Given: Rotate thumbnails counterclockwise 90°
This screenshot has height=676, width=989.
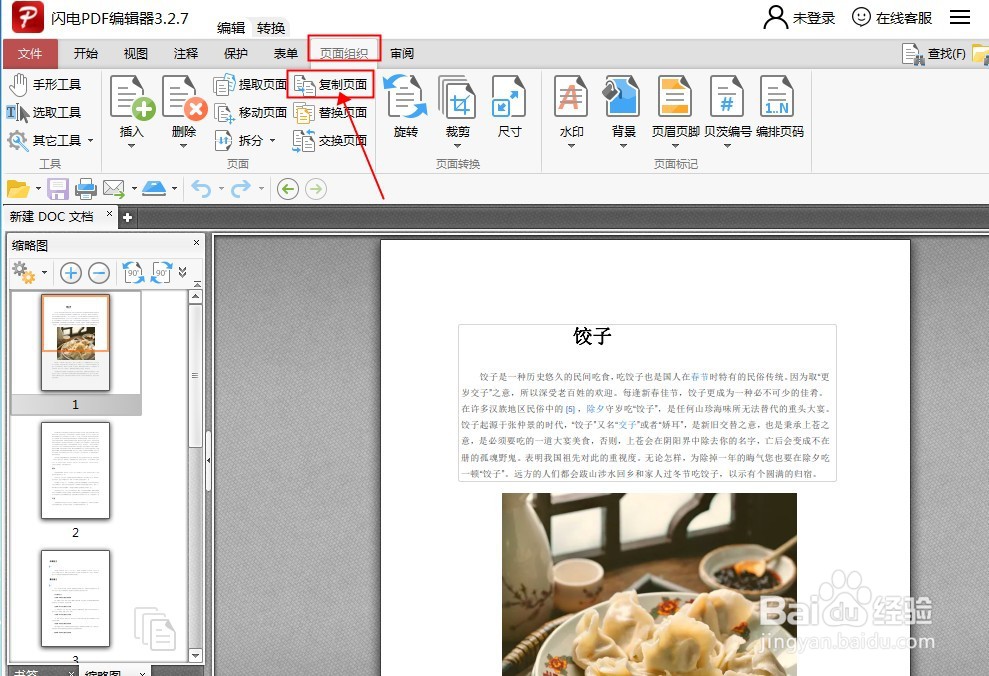Looking at the screenshot, I should tap(133, 272).
